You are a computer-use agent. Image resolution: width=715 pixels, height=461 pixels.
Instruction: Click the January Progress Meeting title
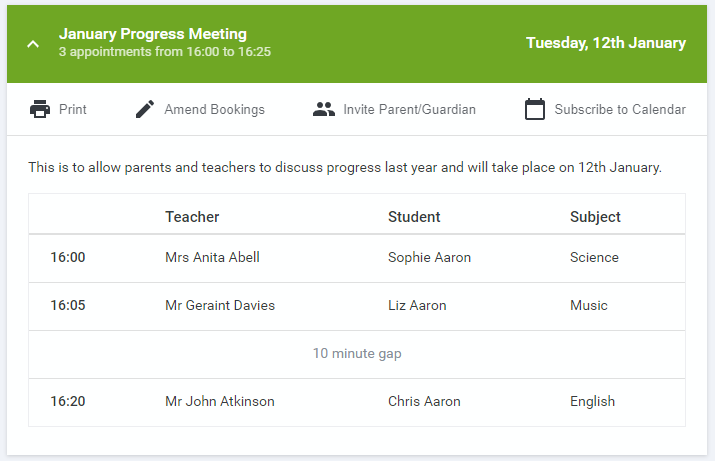point(153,34)
